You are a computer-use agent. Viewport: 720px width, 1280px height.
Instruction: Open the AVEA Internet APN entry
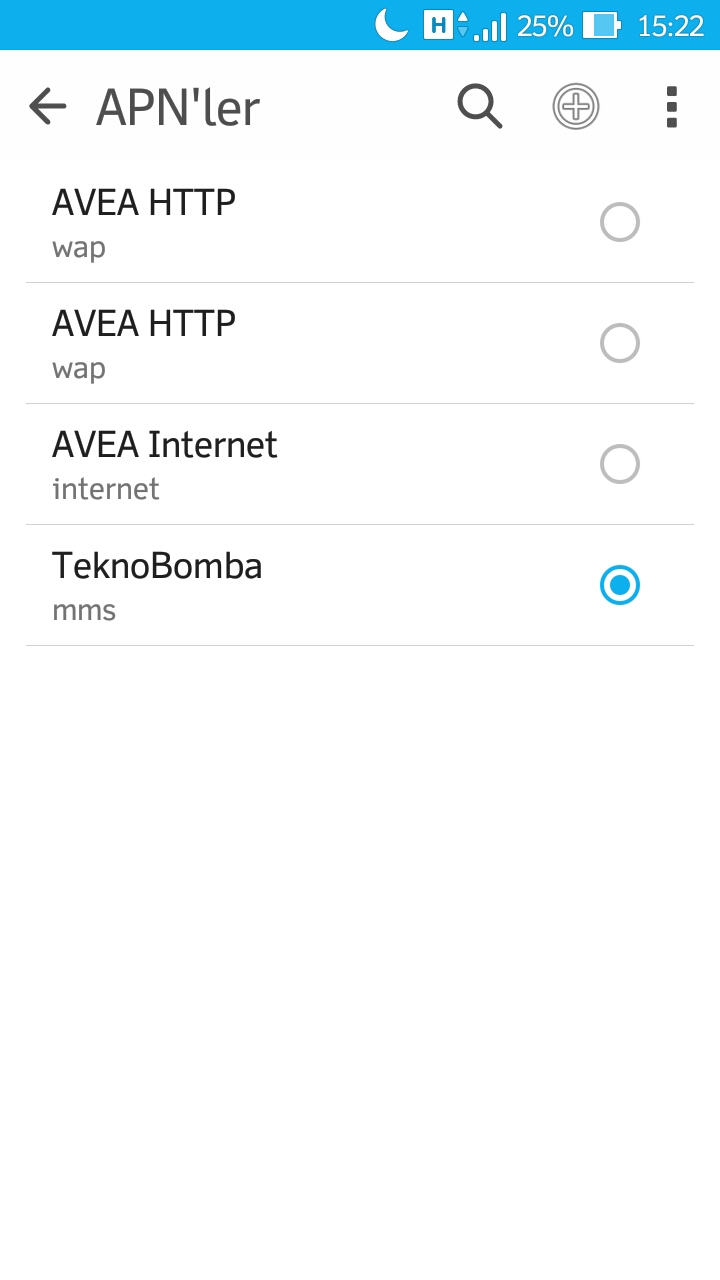pos(360,464)
